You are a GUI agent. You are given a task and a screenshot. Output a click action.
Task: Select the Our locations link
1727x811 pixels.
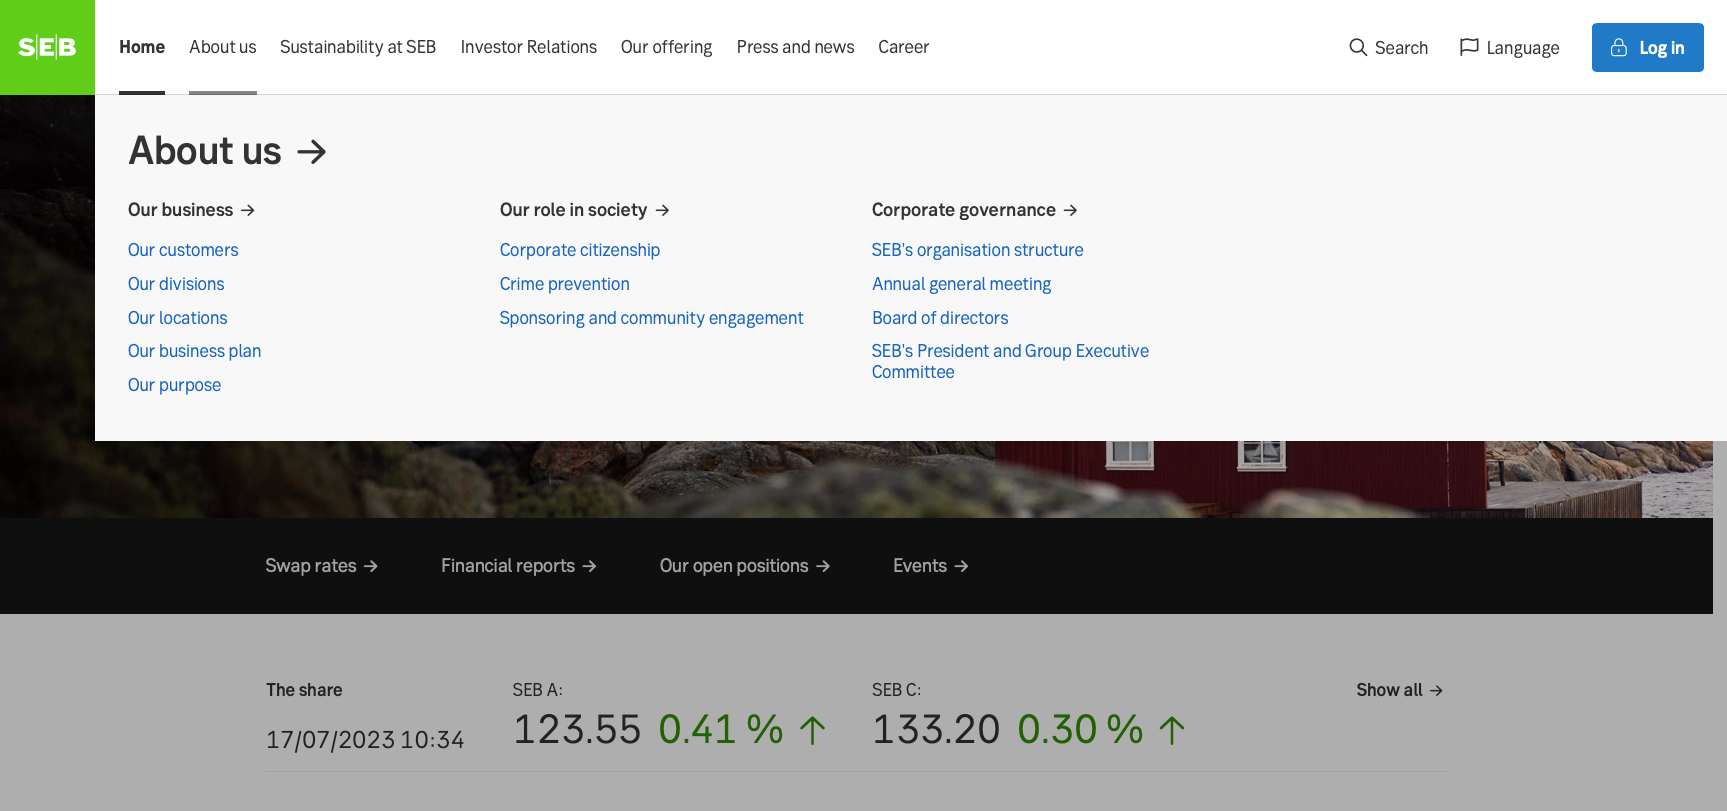pyautogui.click(x=177, y=318)
